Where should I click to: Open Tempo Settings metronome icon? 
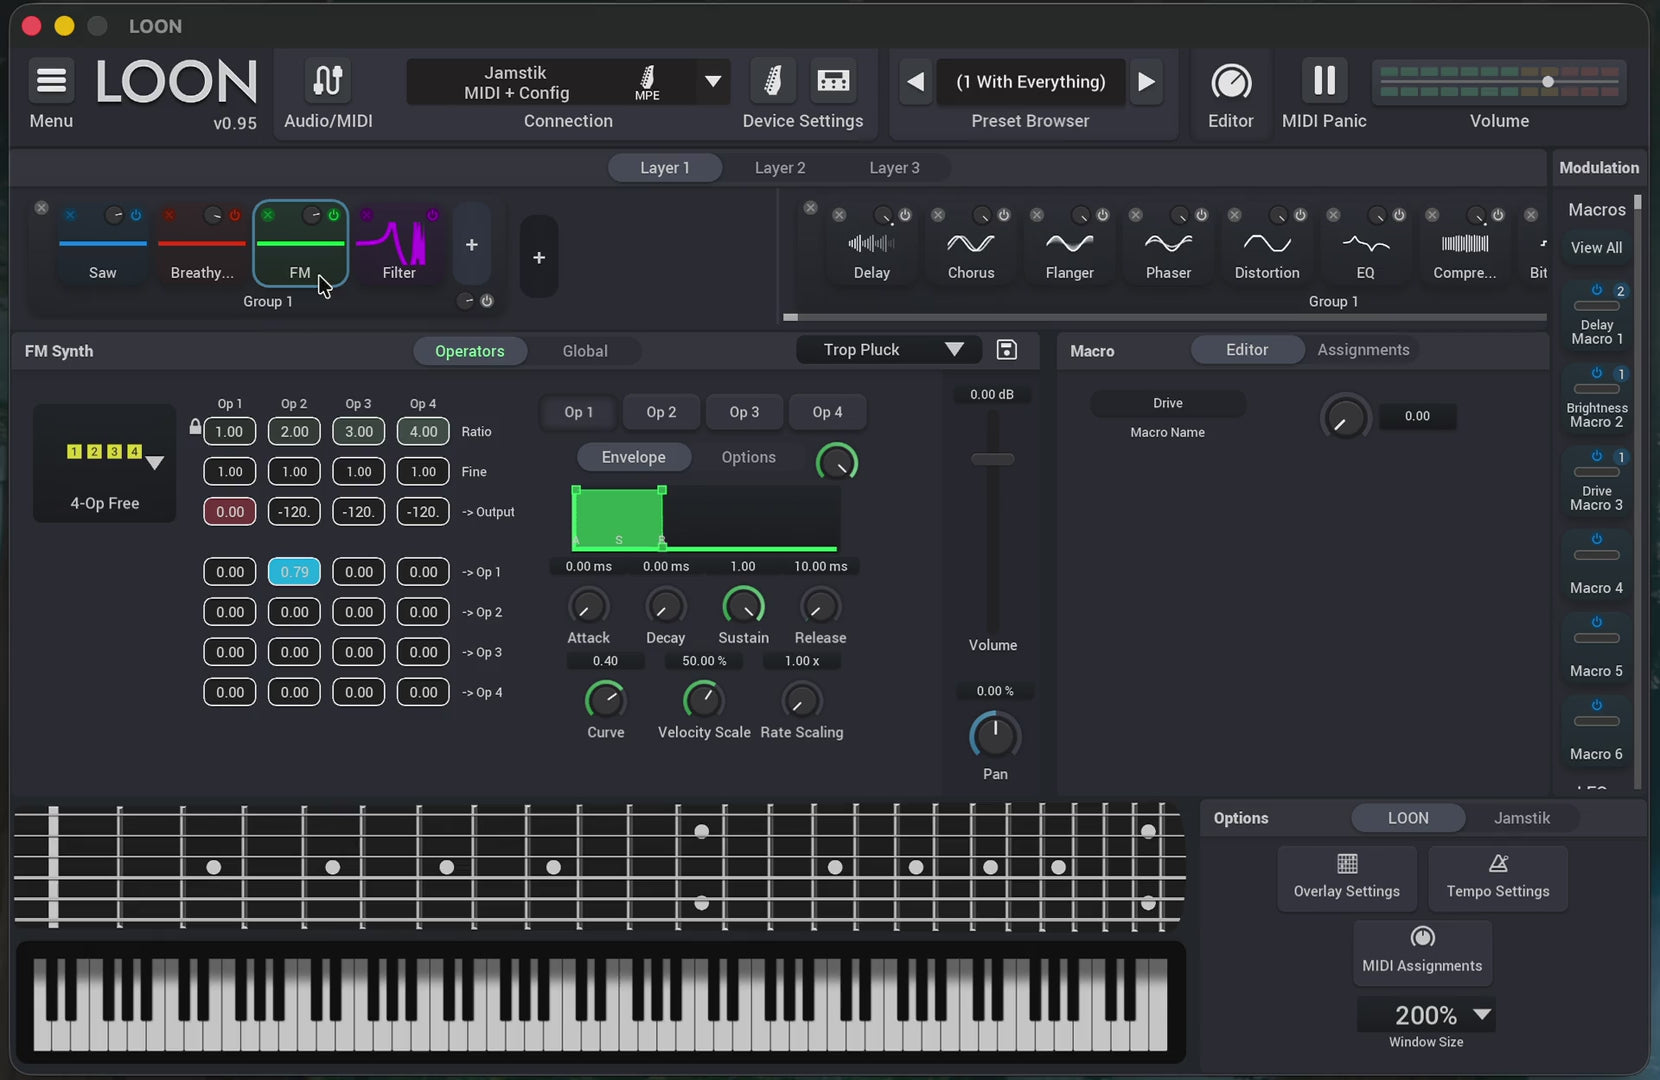click(x=1498, y=863)
